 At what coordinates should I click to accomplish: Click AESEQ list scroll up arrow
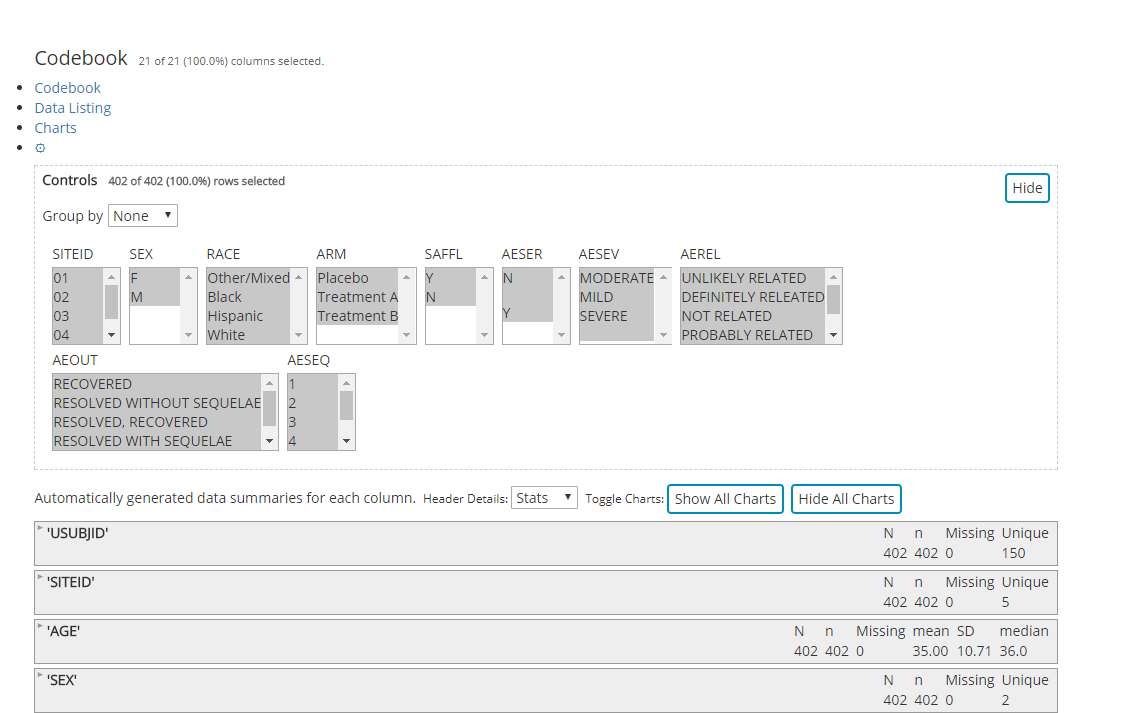[347, 383]
